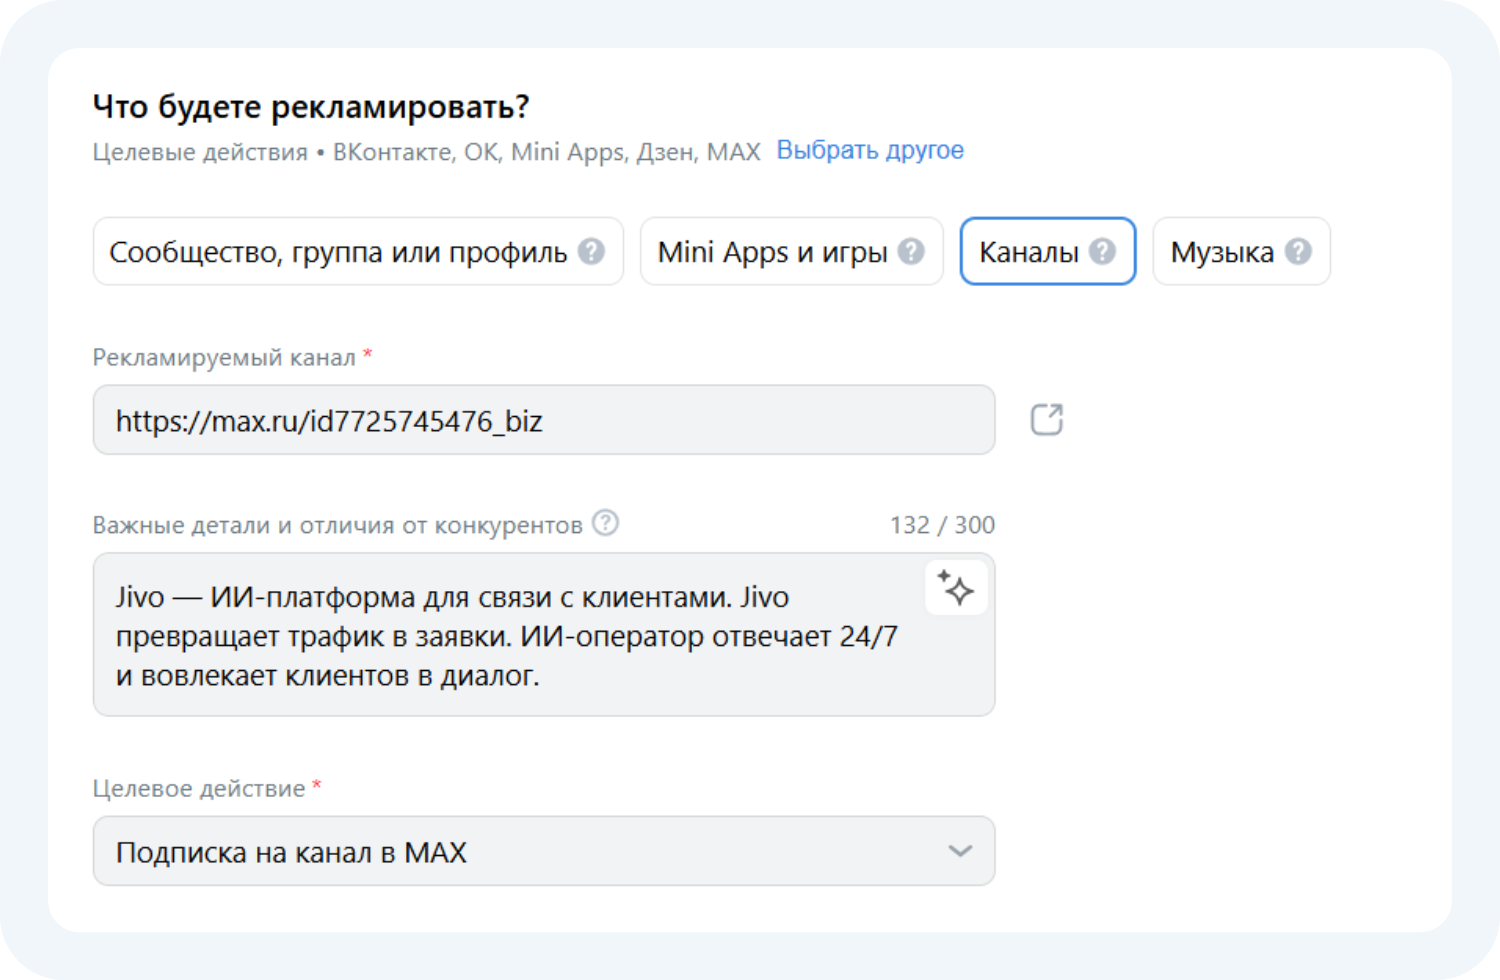The image size is (1500, 980).
Task: Click the Целевые действия • ВКонтакте subtitle text
Action: pos(427,152)
